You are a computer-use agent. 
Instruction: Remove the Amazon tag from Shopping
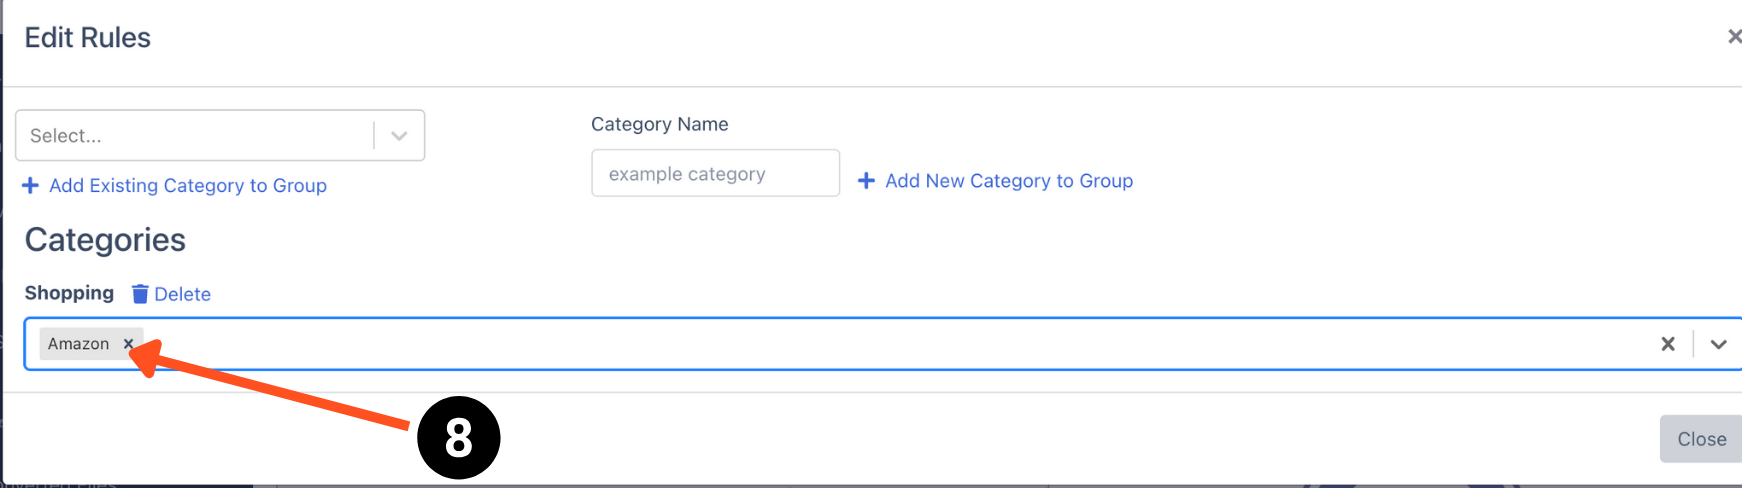[128, 344]
